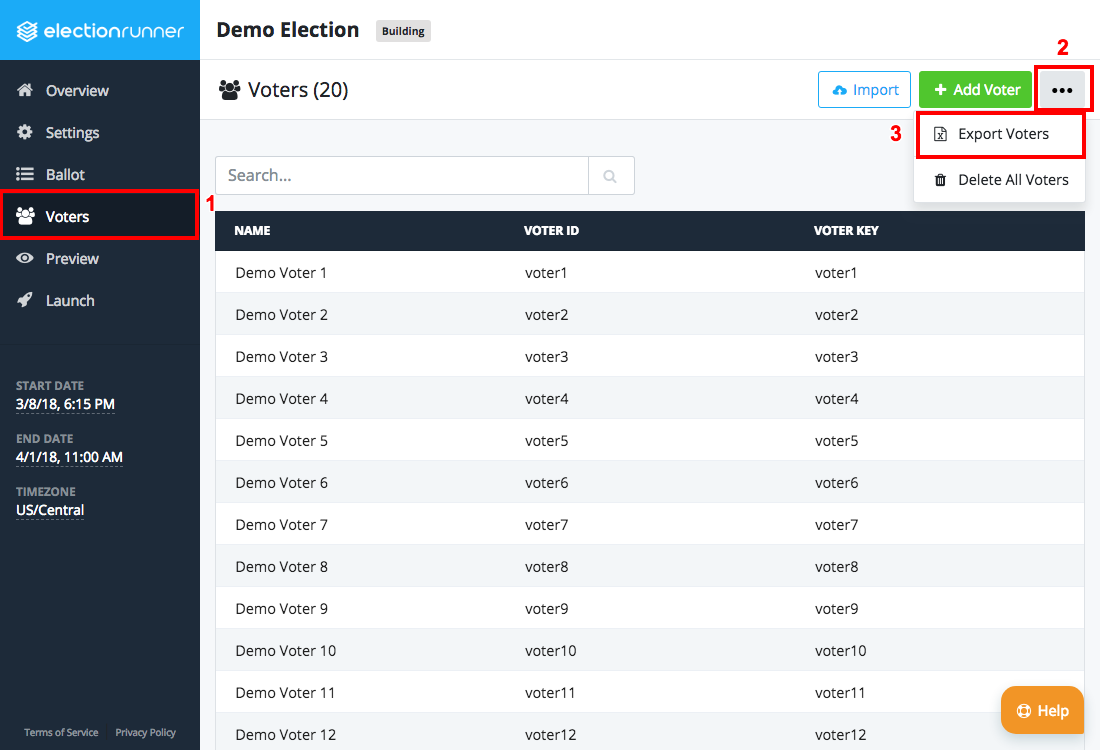This screenshot has height=750, width=1100.
Task: Select Delete All Voters option
Action: [1000, 180]
